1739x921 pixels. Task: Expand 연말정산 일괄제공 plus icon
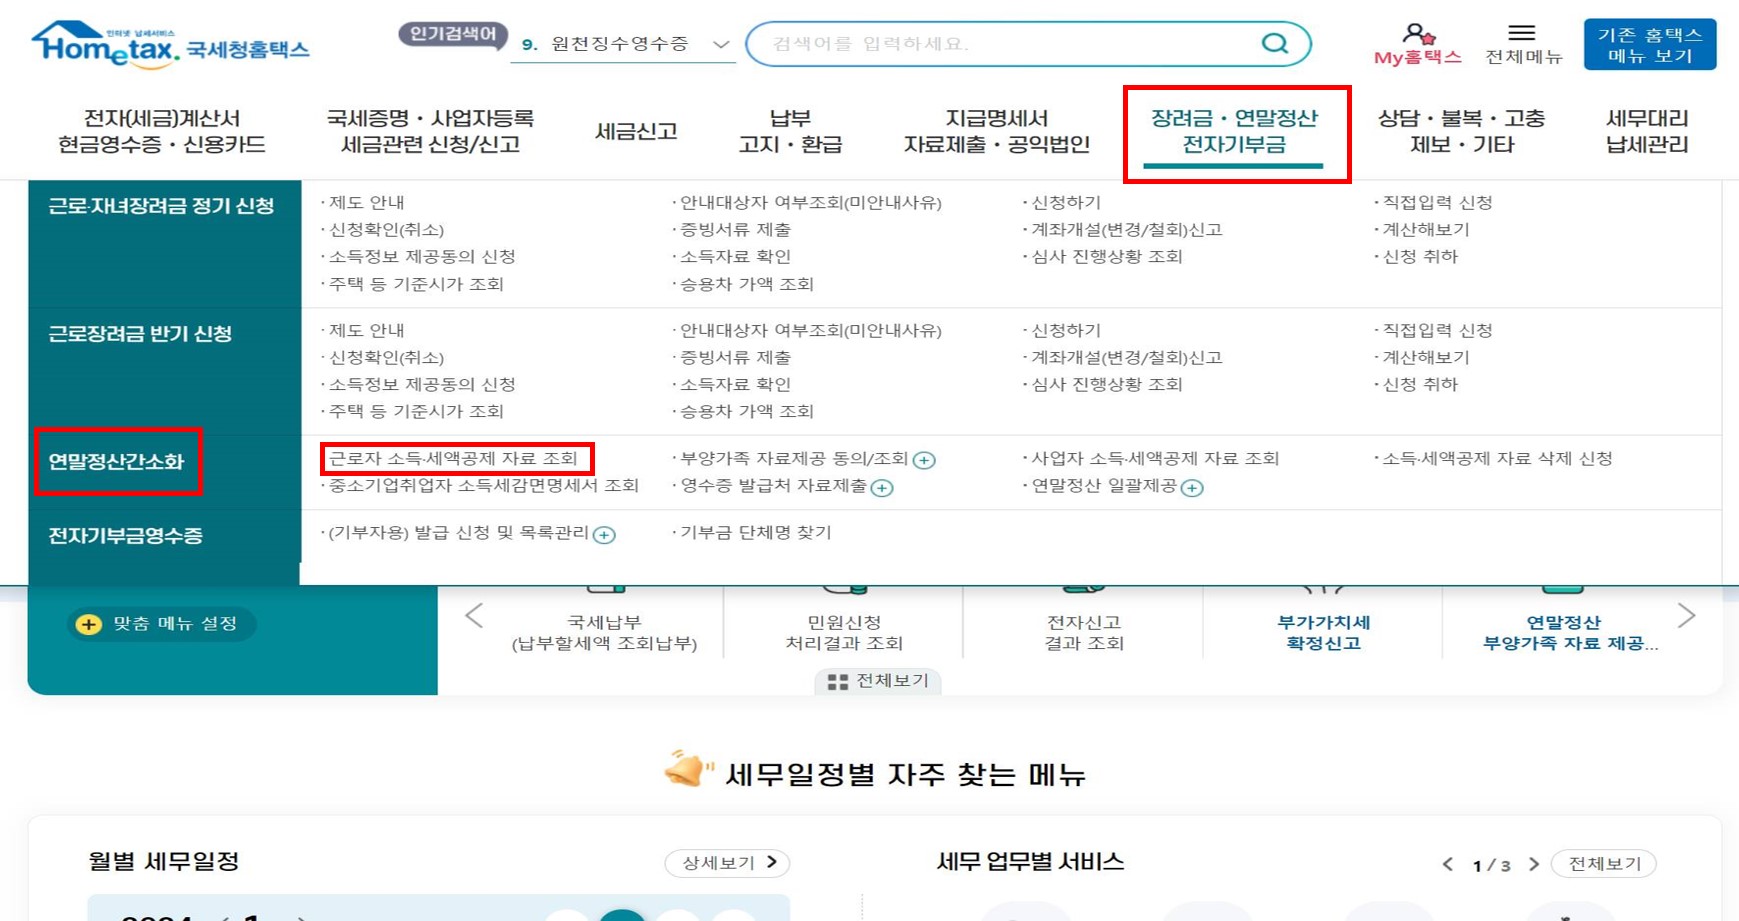1190,489
